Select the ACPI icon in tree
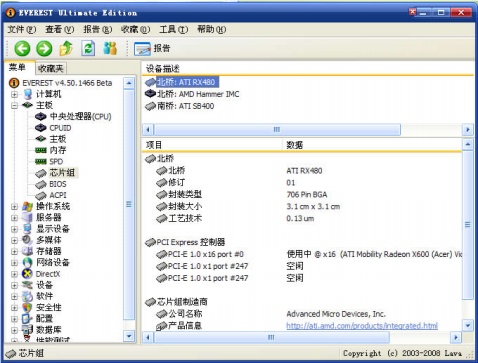Image resolution: width=478 pixels, height=363 pixels. [41, 196]
